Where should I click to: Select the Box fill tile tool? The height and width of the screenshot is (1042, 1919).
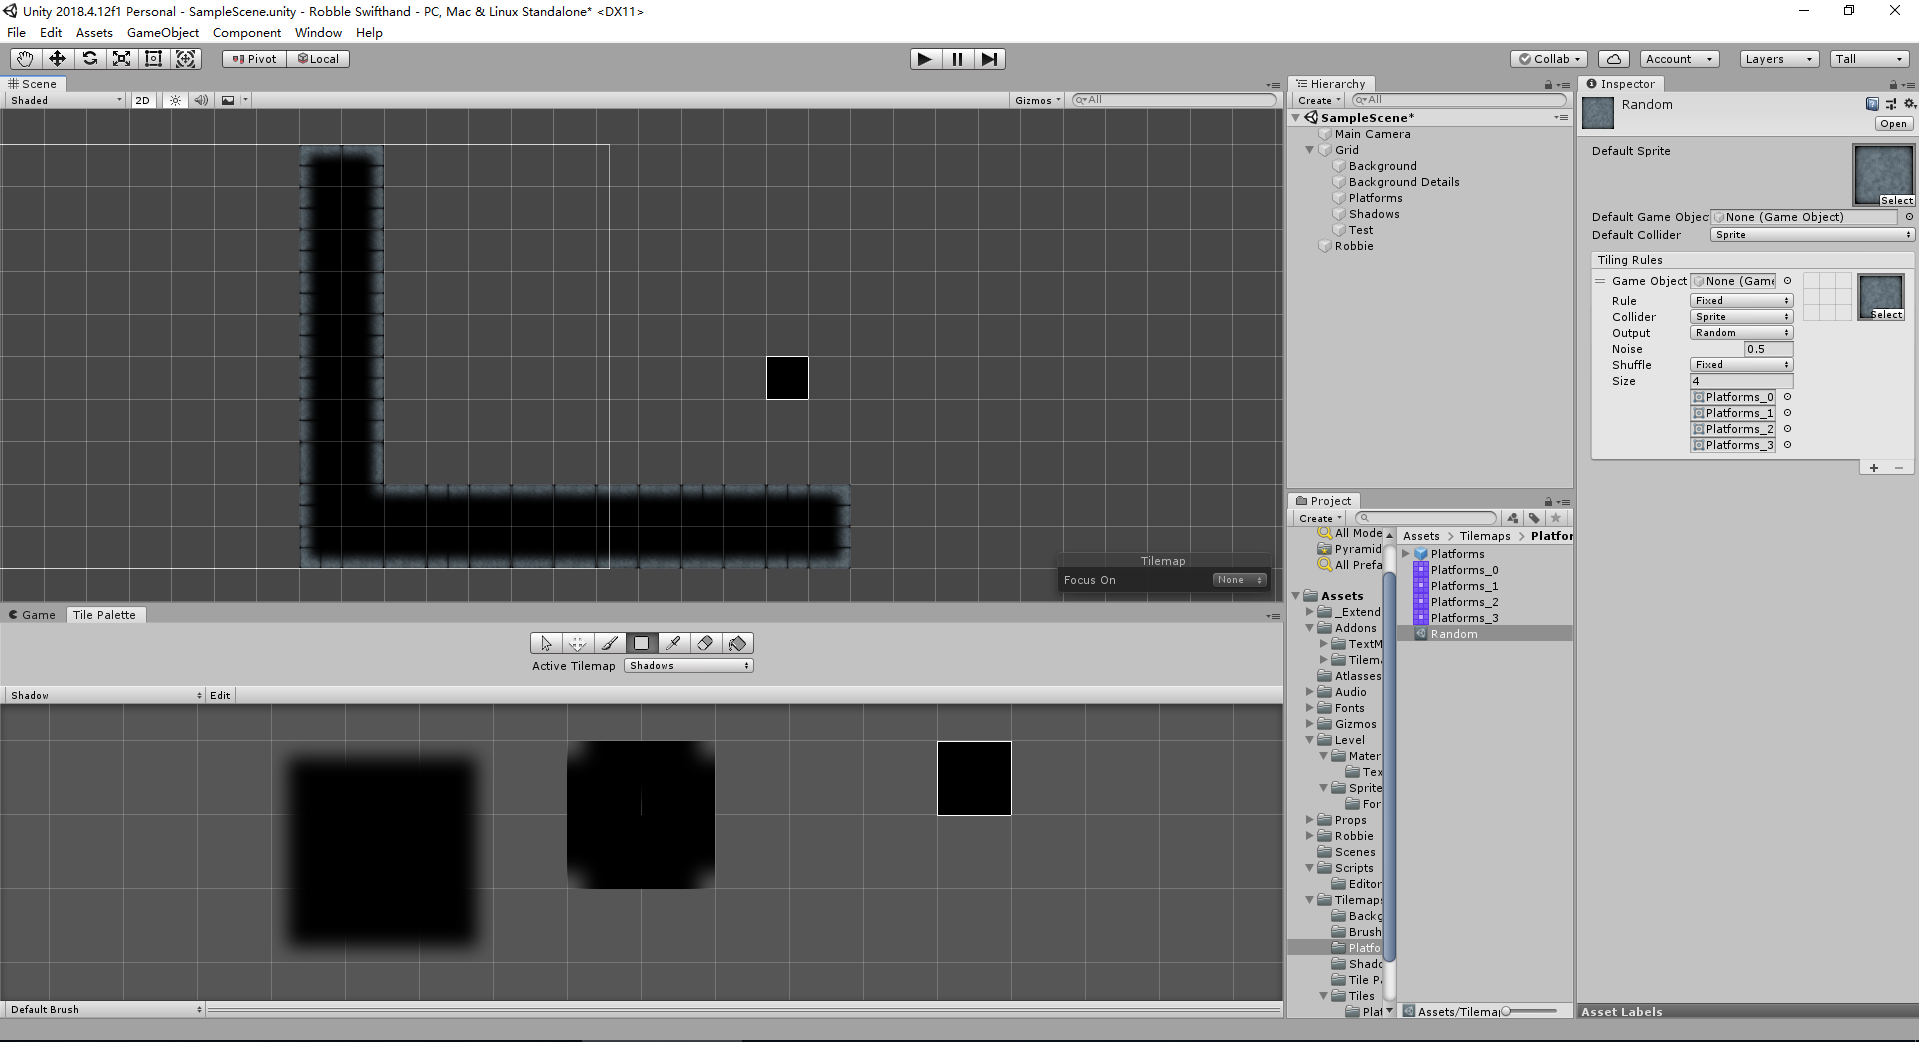(x=641, y=643)
